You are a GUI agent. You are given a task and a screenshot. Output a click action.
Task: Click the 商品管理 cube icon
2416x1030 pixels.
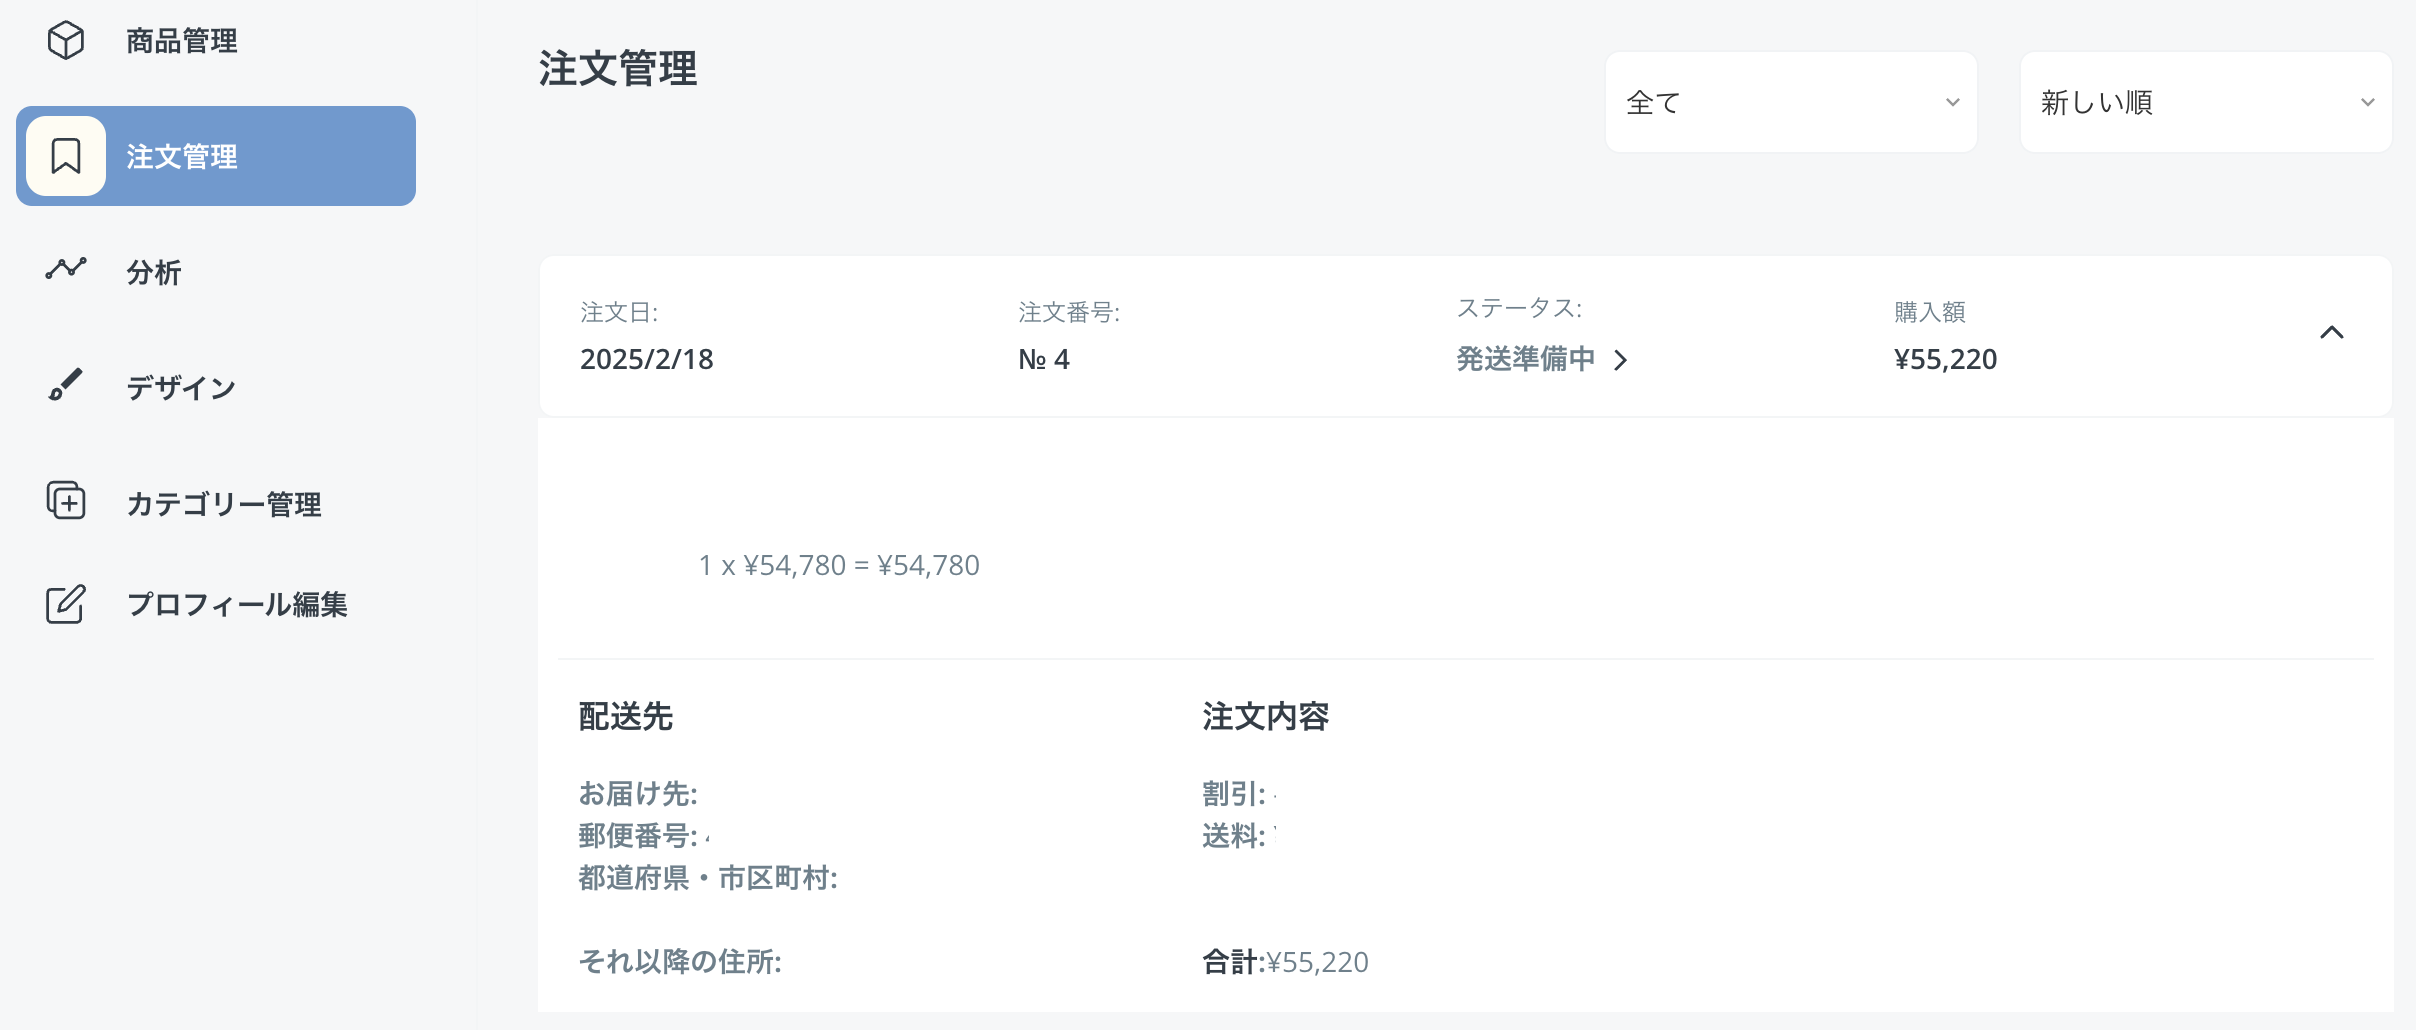pyautogui.click(x=66, y=40)
